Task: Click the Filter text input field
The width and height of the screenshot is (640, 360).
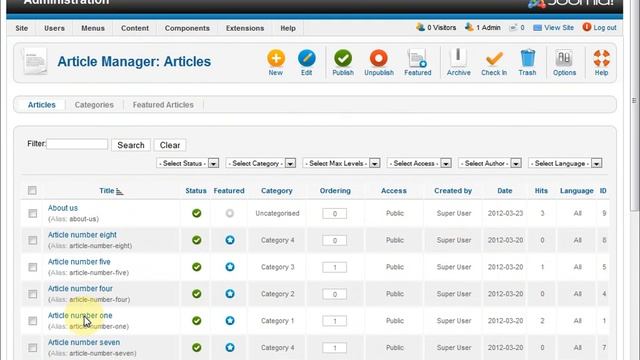Action: click(77, 144)
